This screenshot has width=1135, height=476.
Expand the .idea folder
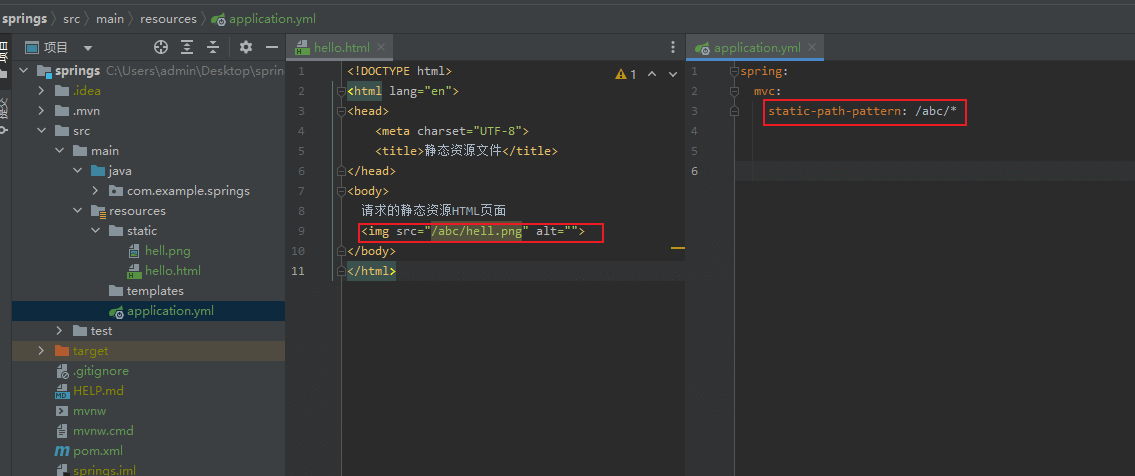[x=41, y=91]
